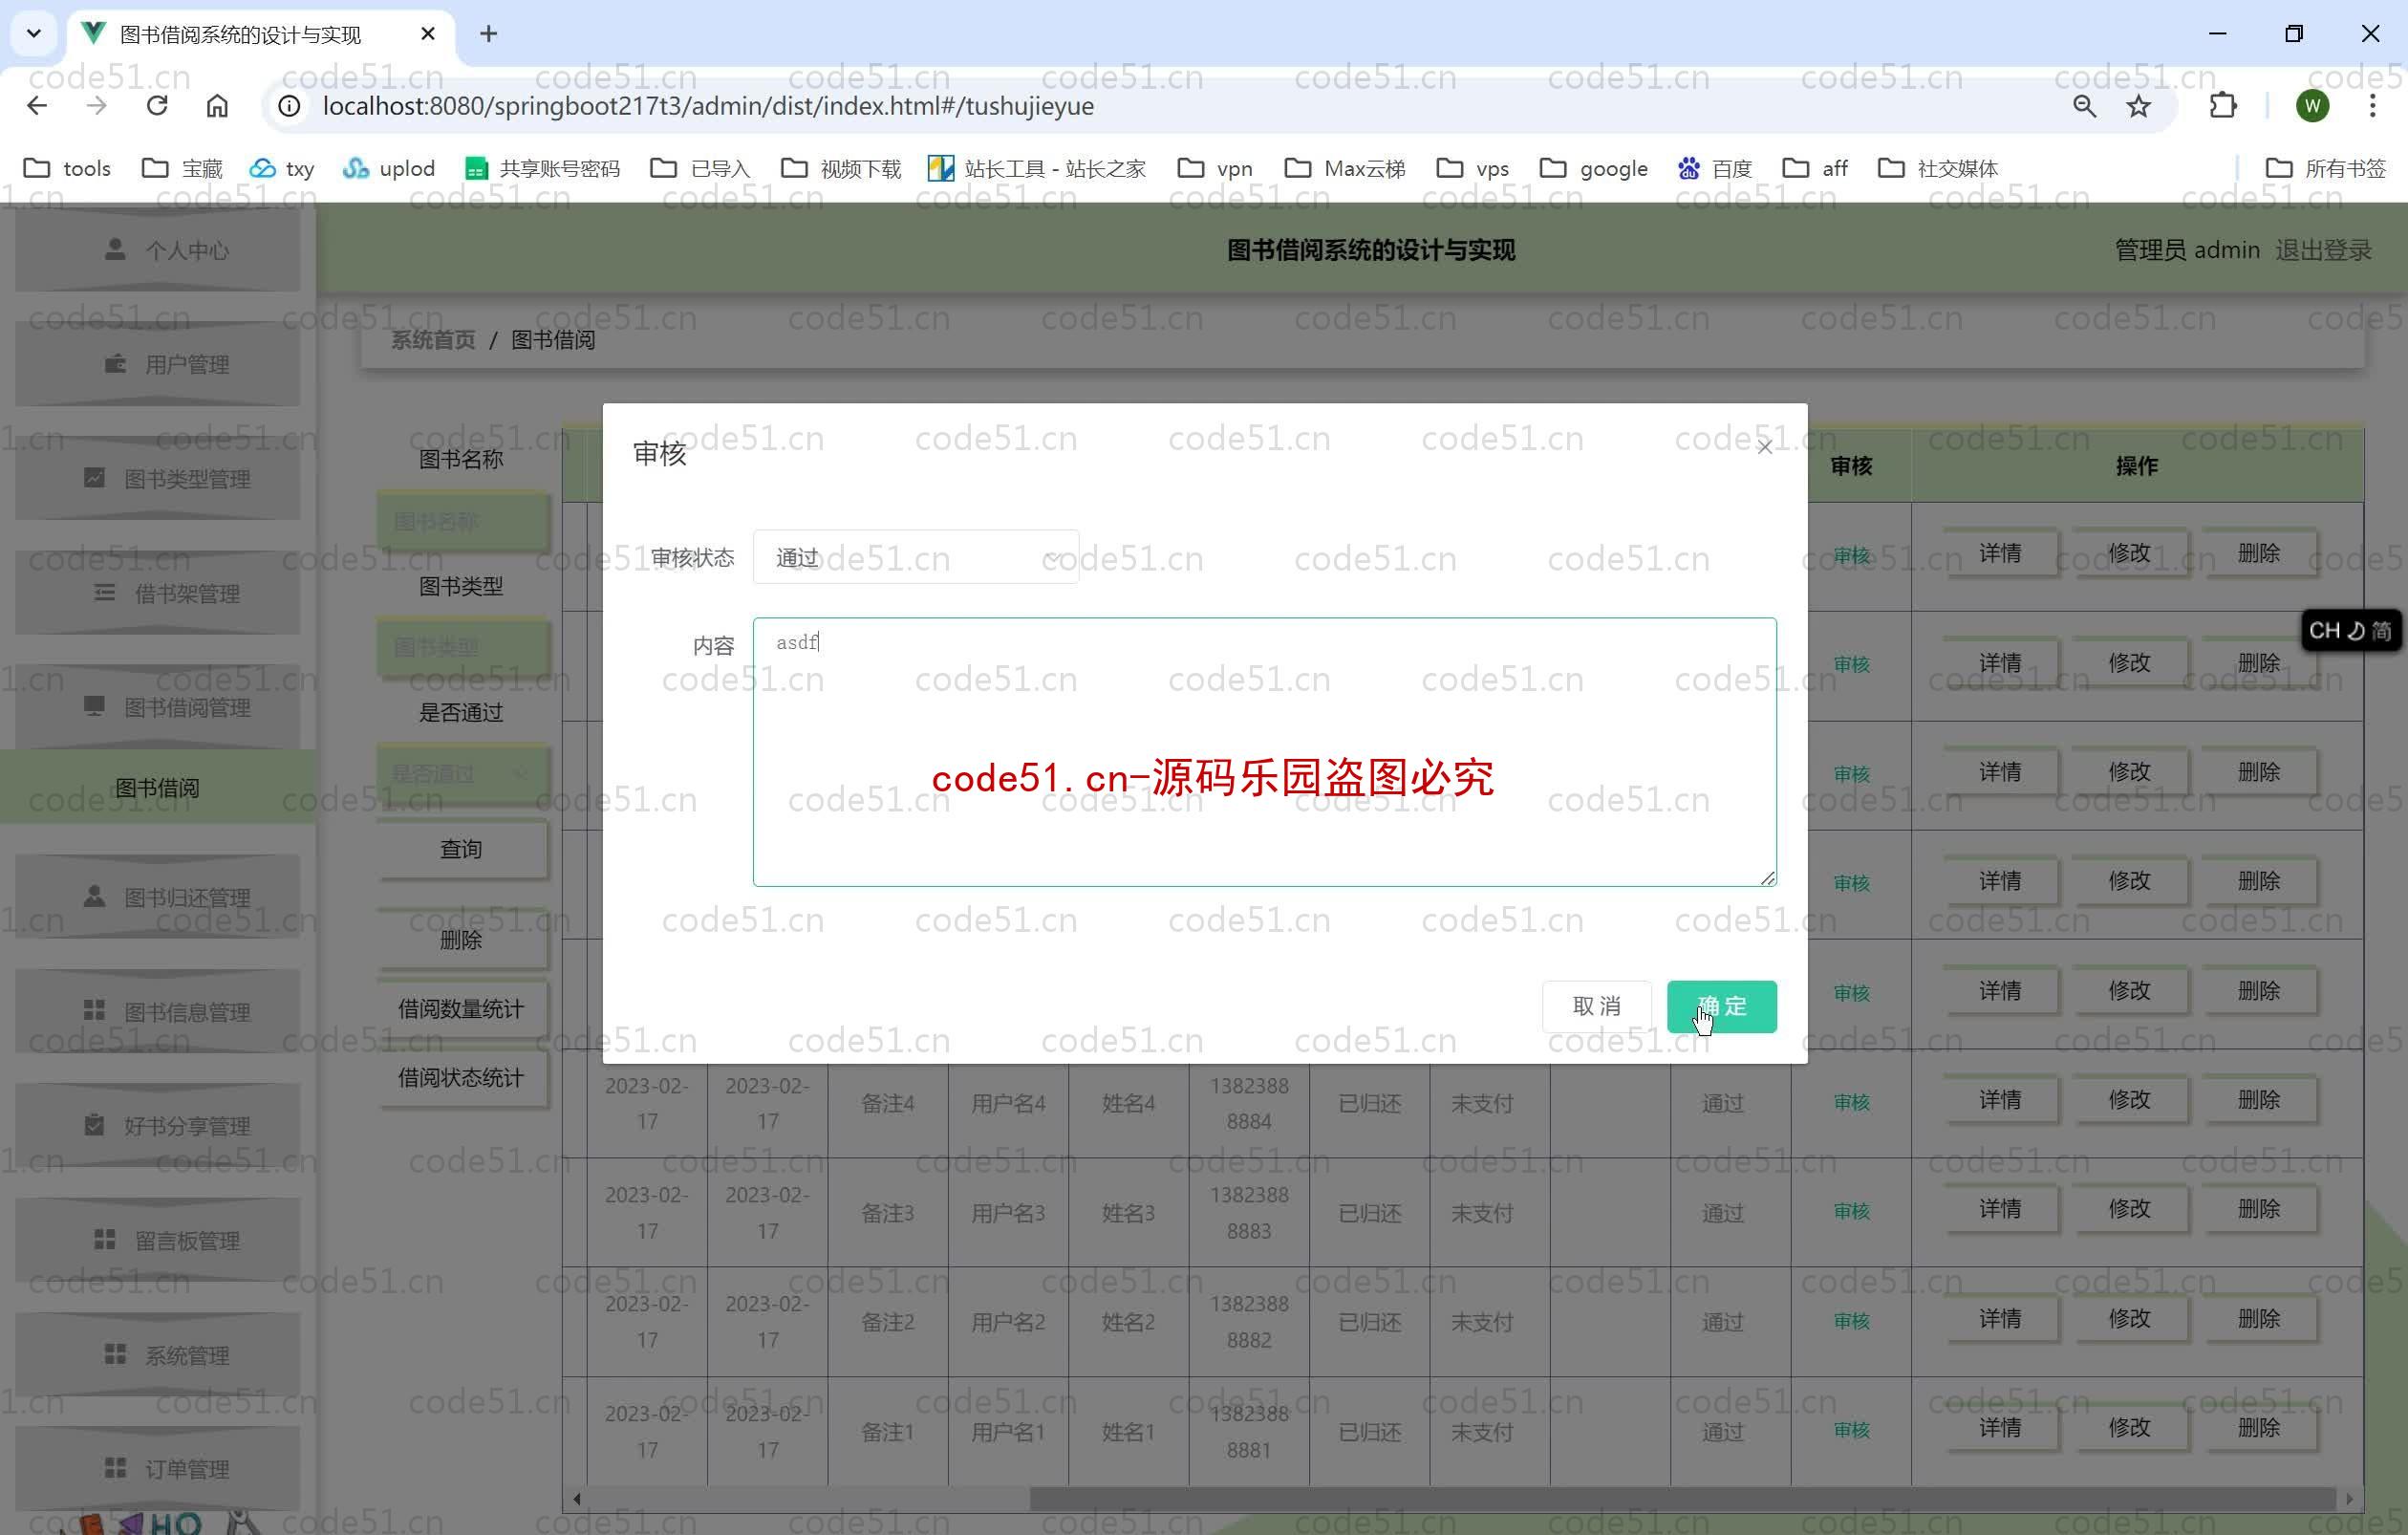Click the 查询 search button
Viewport: 2408px width, 1535px height.
(461, 849)
